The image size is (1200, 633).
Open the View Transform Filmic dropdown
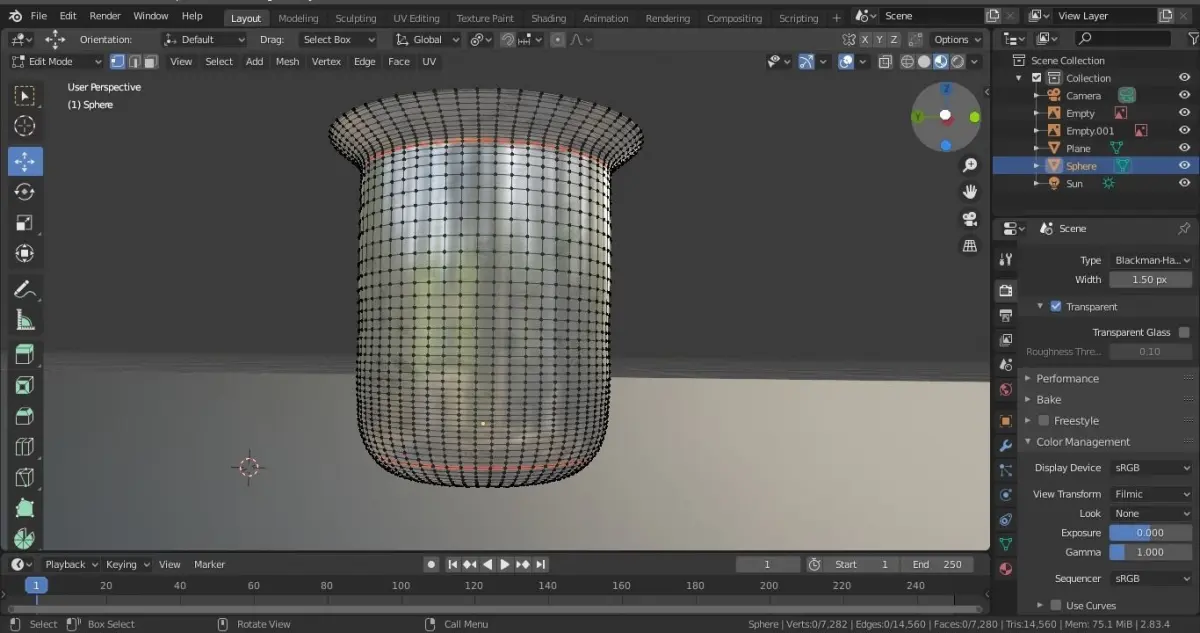1152,494
